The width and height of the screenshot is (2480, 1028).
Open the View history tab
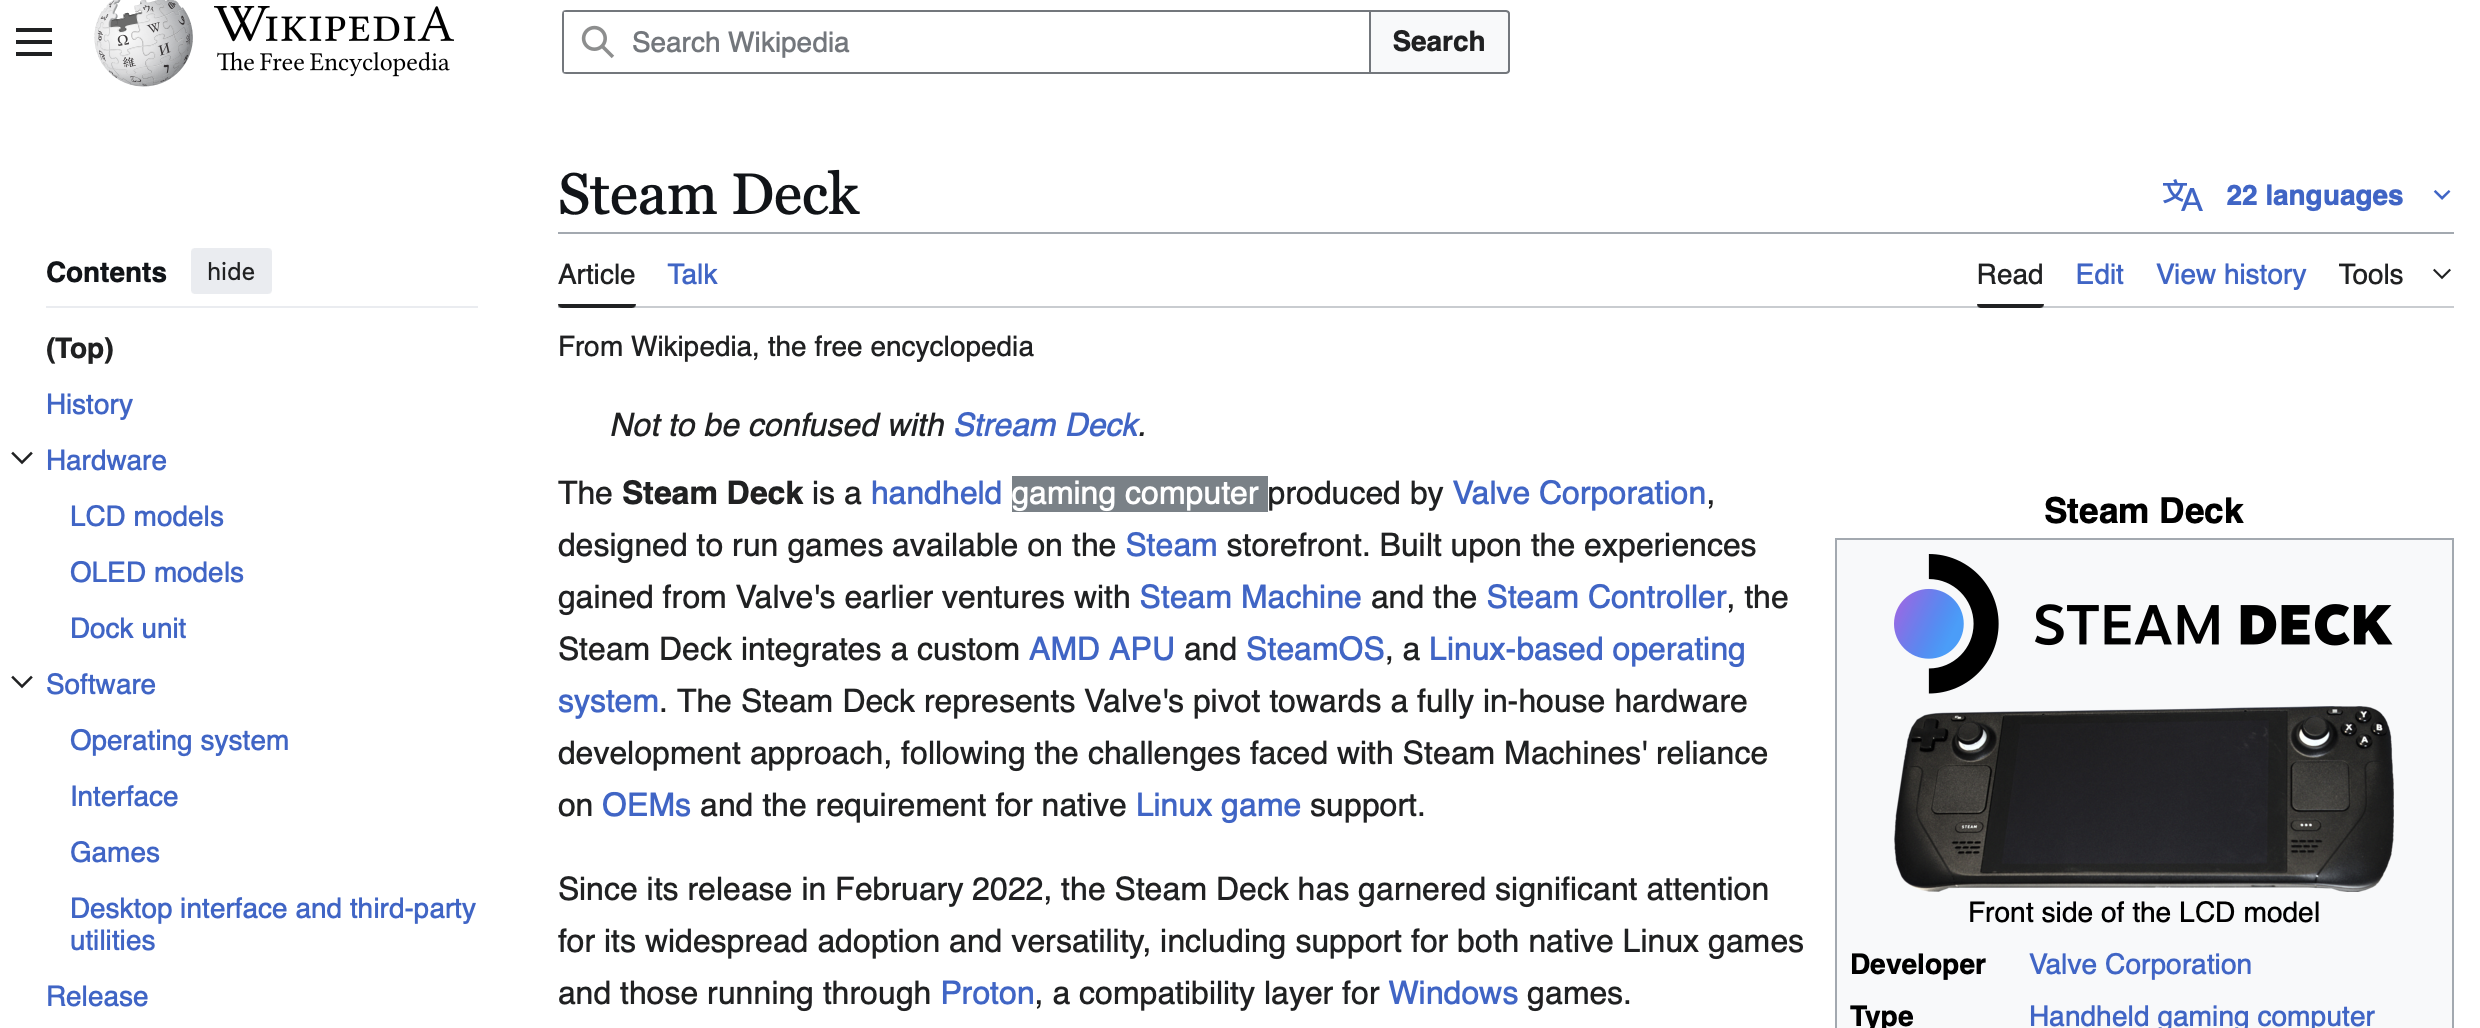point(2231,274)
